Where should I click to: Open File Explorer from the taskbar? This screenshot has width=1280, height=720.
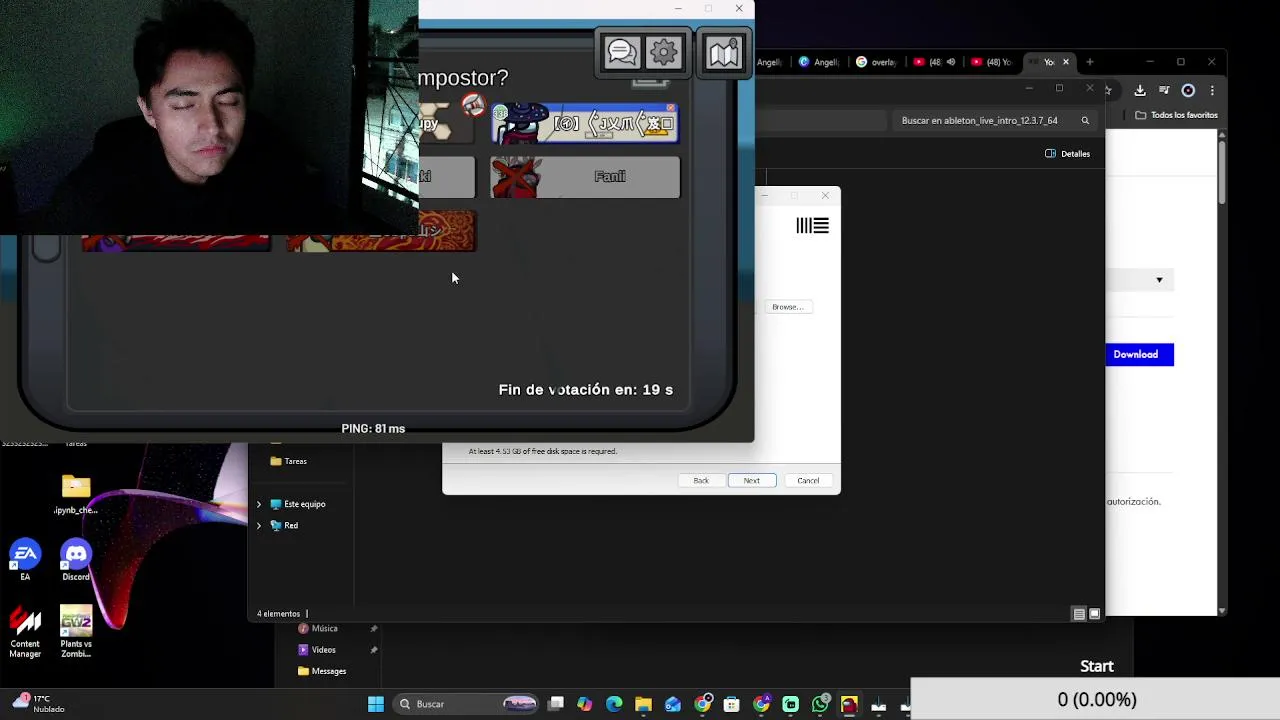[x=643, y=704]
